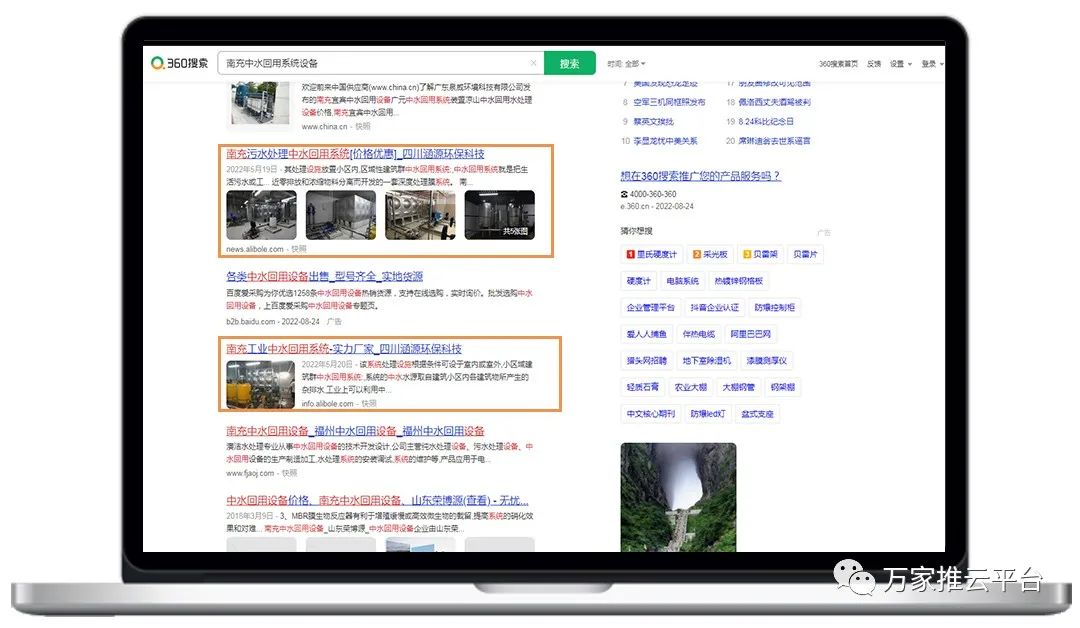1080x628 pixels.
Task: Open the 各类中水回用设备出售 ad result title
Action: point(324,277)
